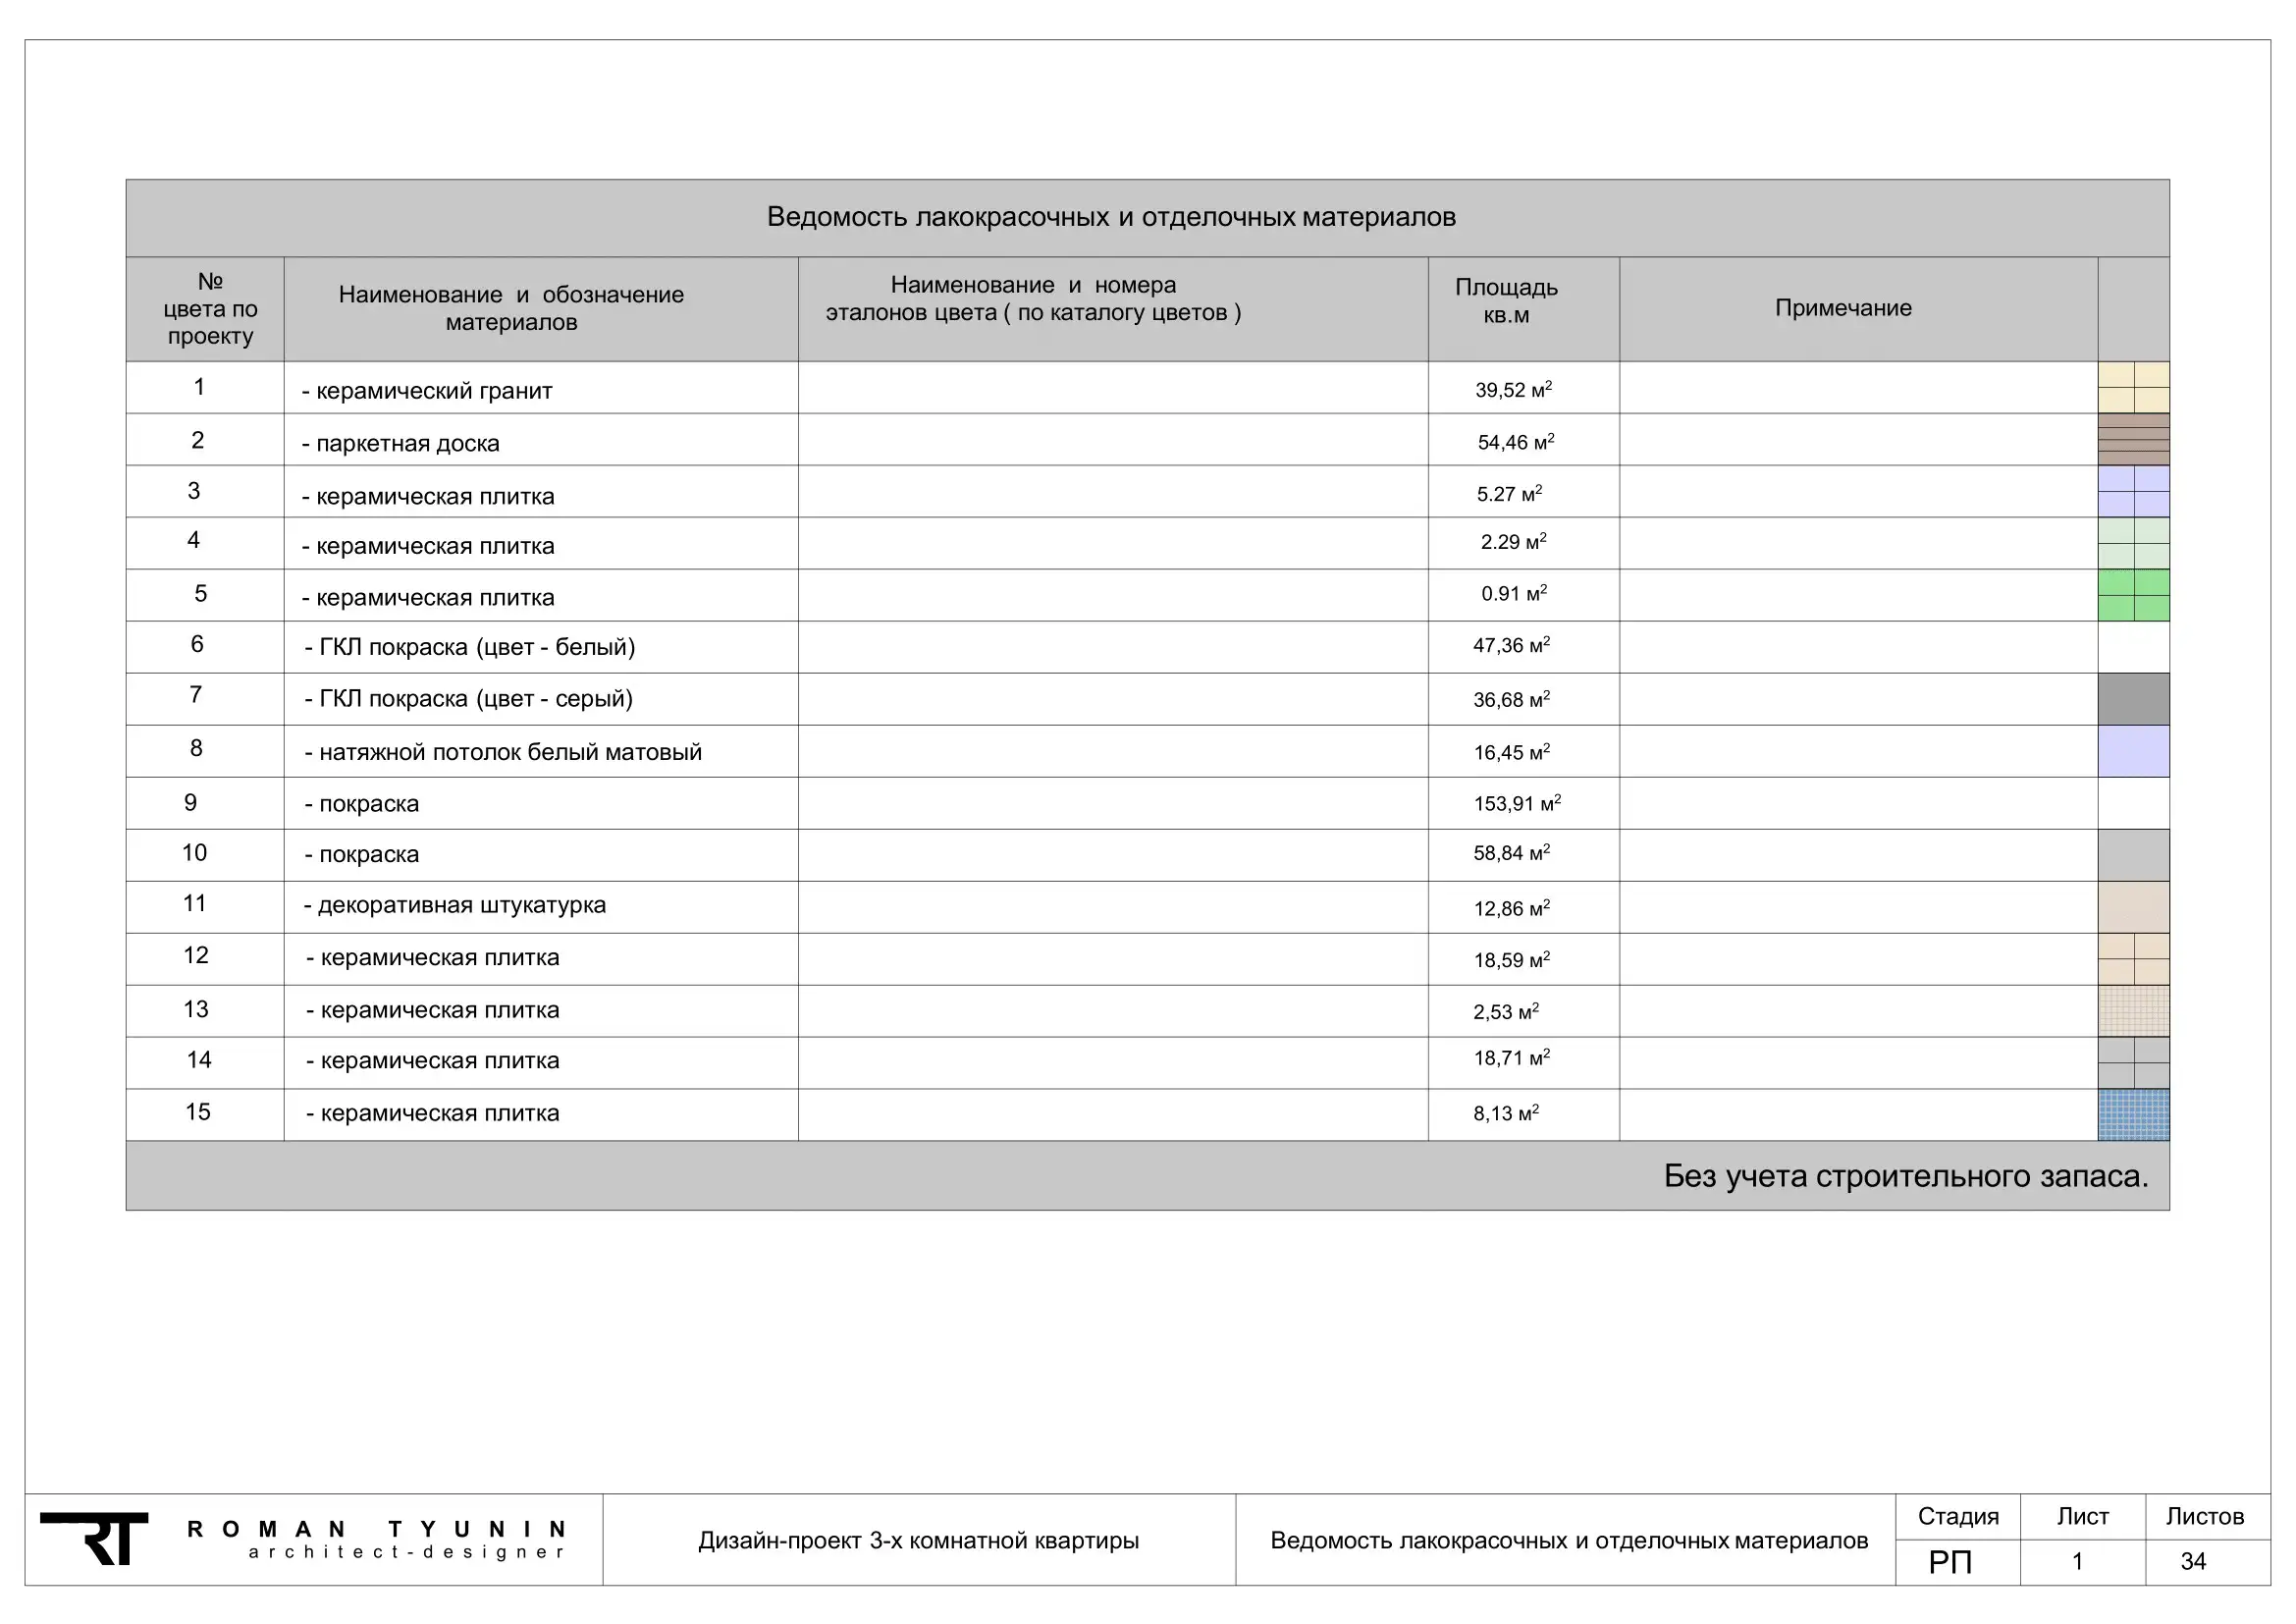Viewport: 2296px width, 1624px height.
Task: Click the Лист header in title block
Action: click(2083, 1517)
